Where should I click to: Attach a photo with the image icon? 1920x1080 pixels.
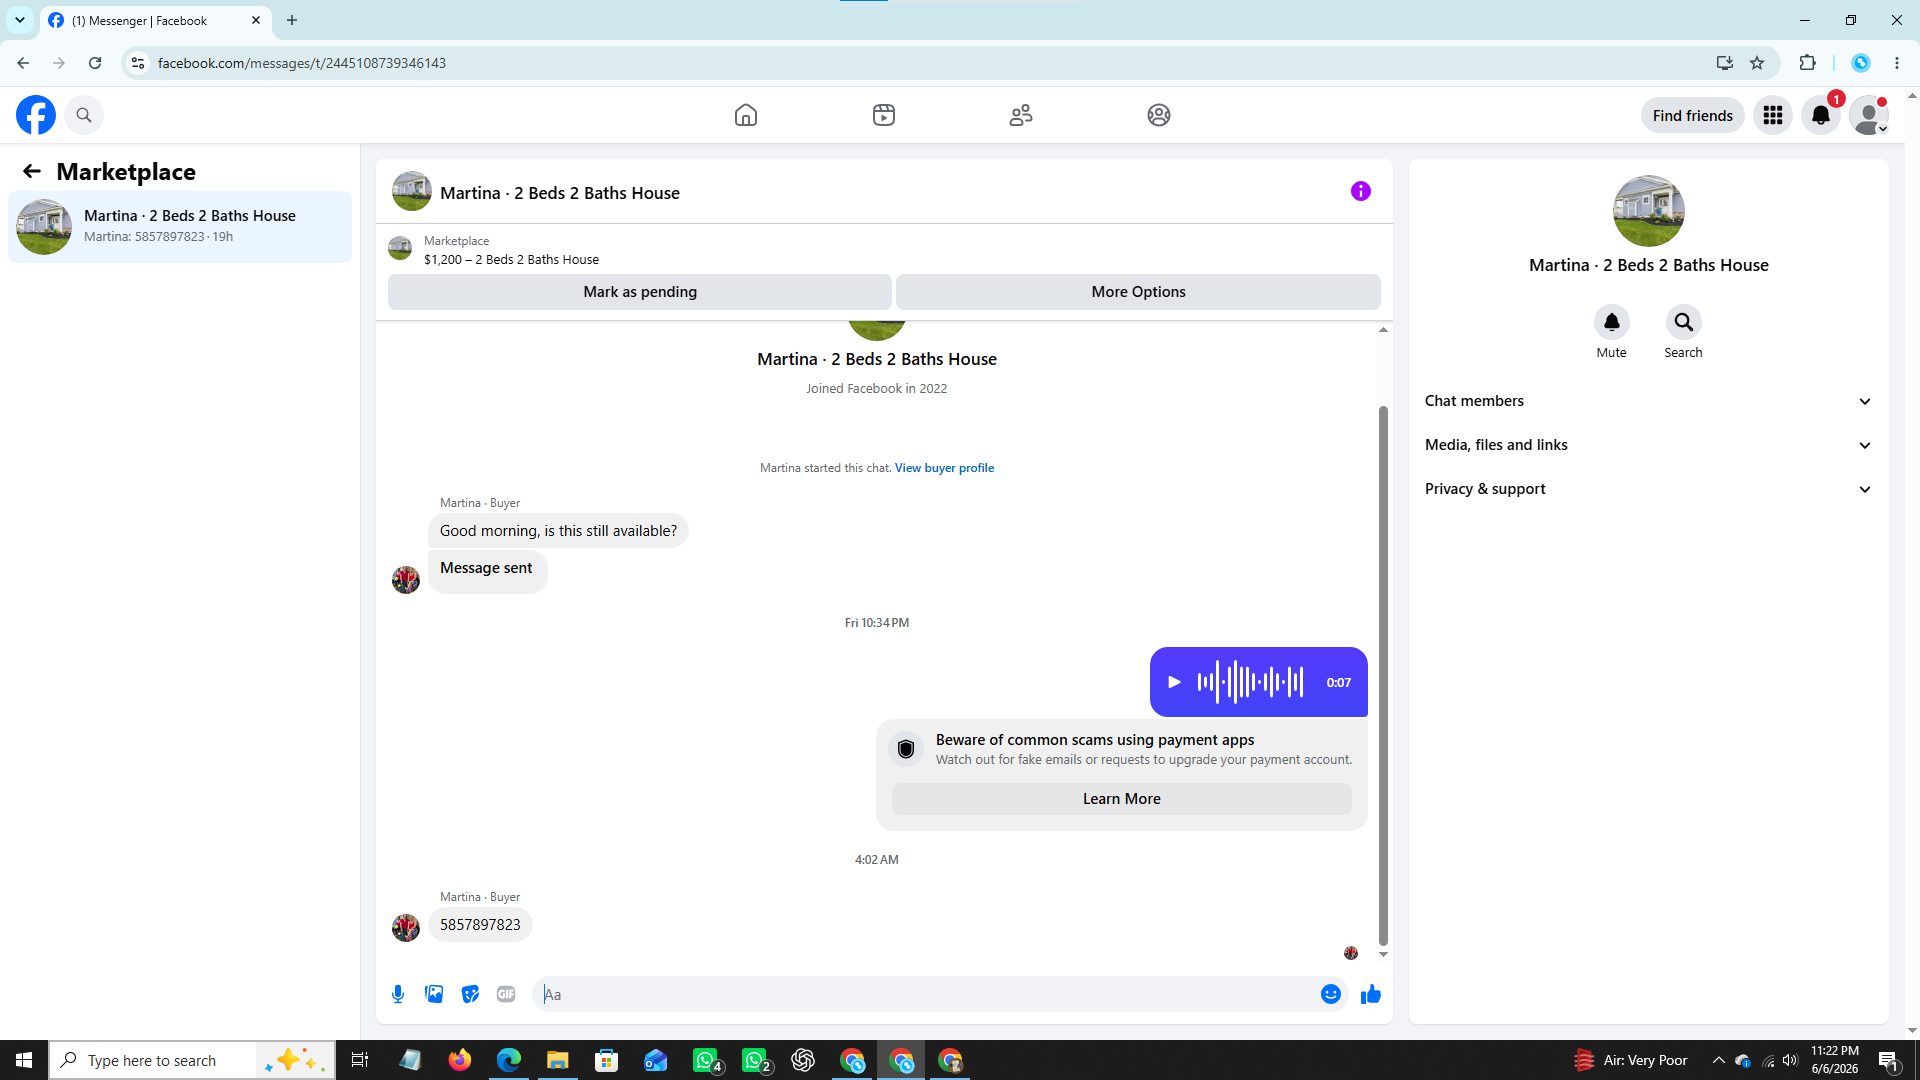click(x=434, y=994)
